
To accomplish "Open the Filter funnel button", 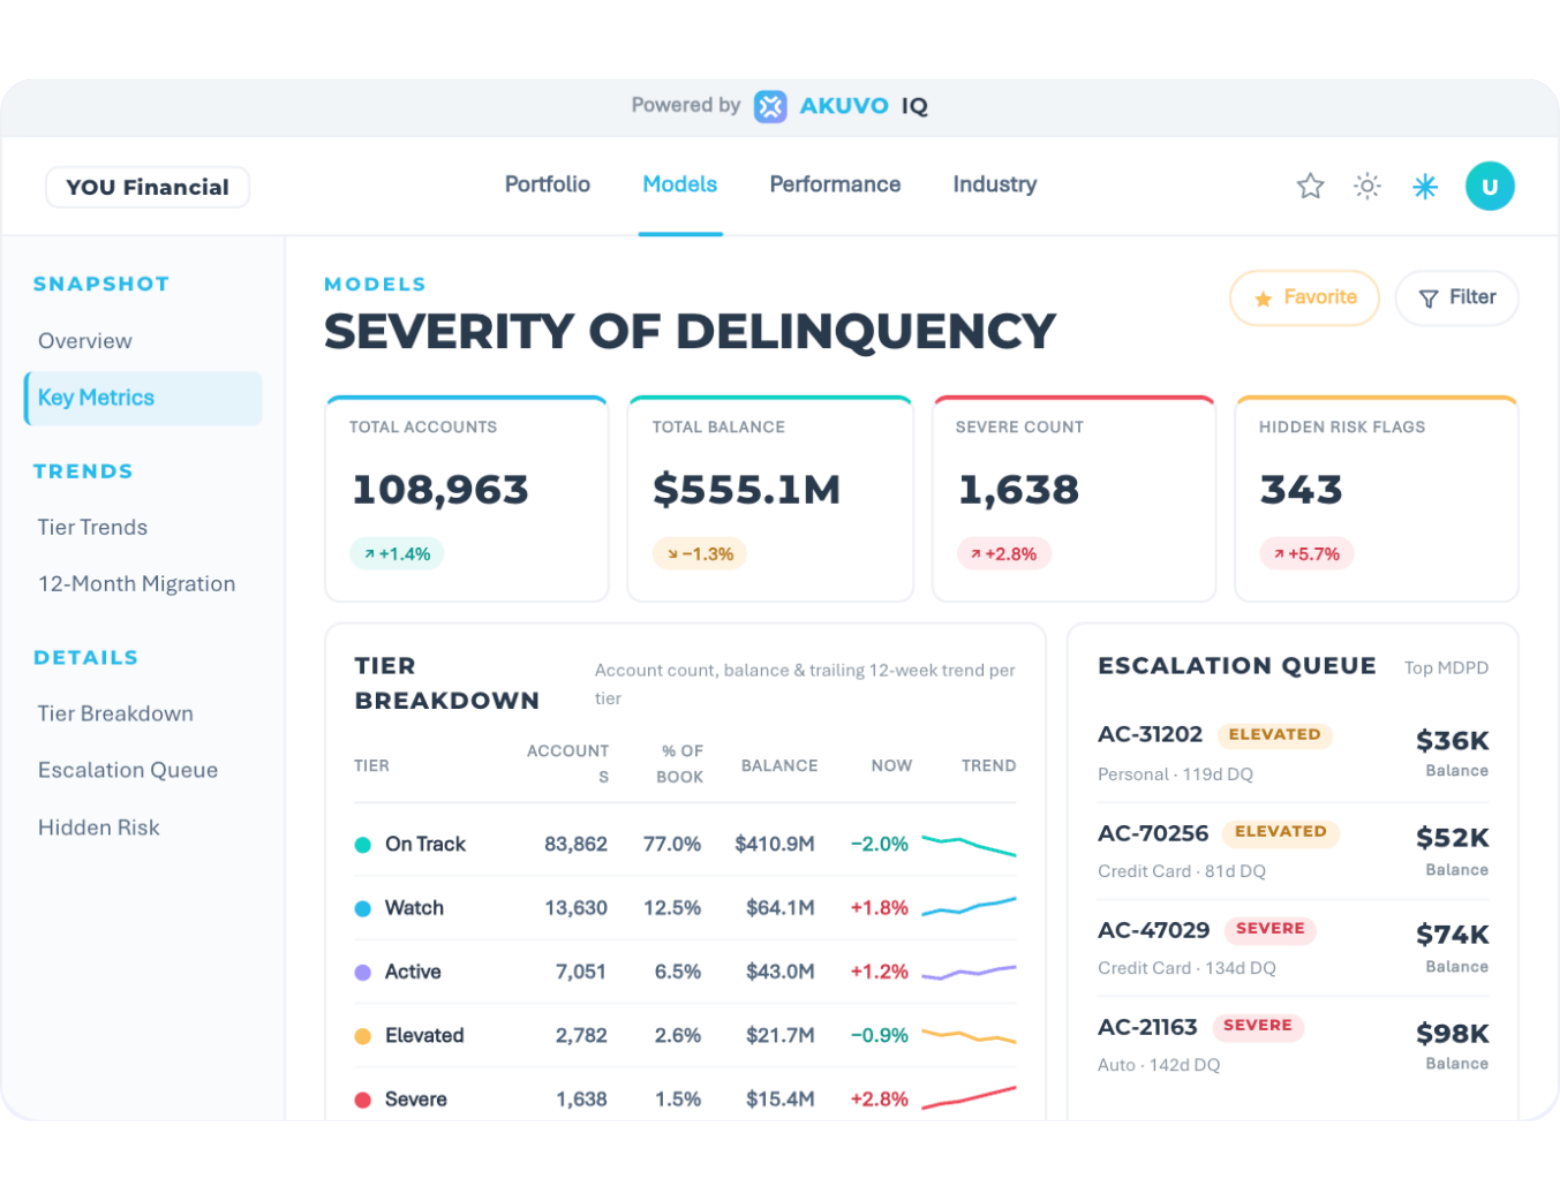I will pos(1457,298).
